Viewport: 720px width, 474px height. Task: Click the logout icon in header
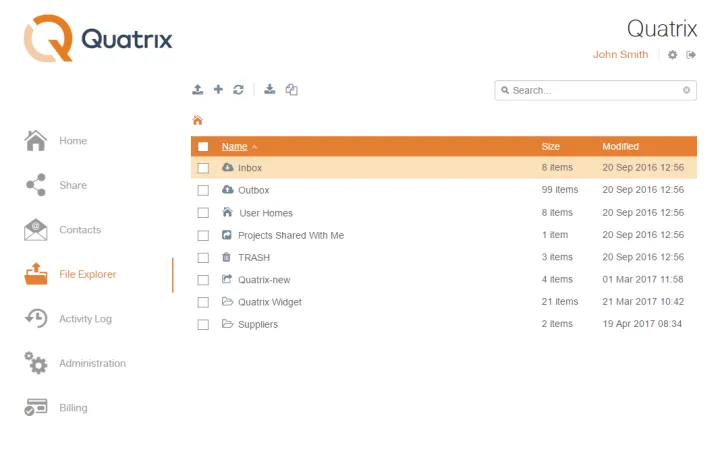[x=691, y=55]
